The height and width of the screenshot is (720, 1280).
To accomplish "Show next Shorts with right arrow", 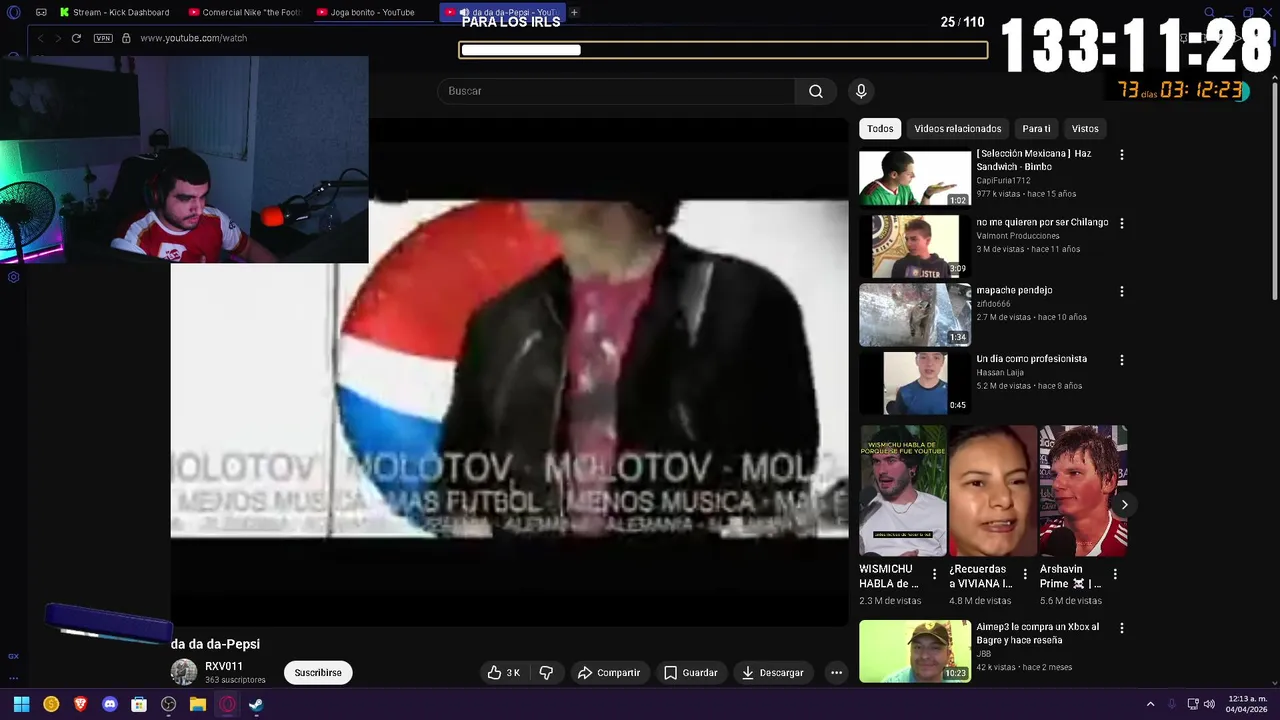I will 1124,505.
